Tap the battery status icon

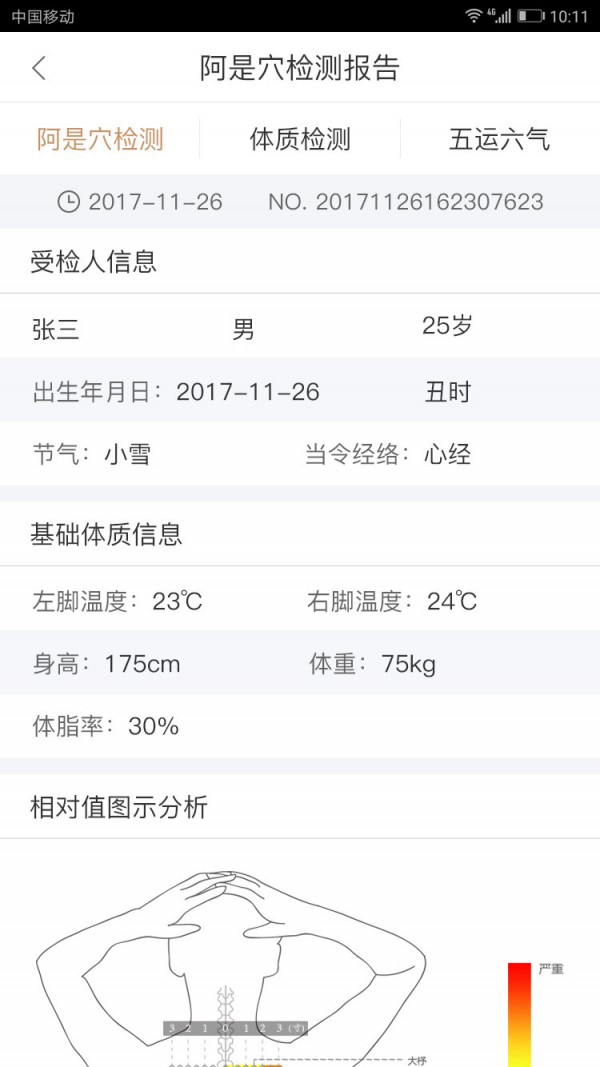click(x=531, y=16)
